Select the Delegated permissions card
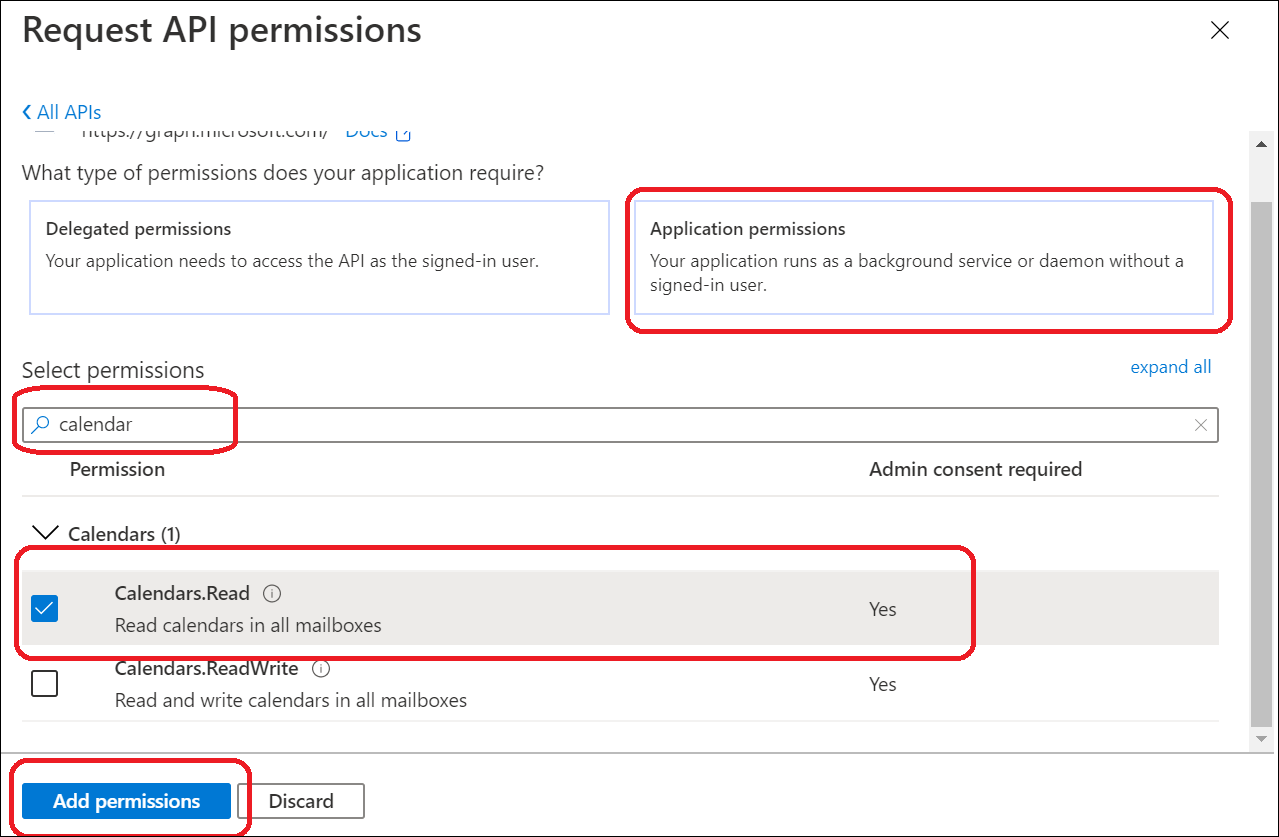The height and width of the screenshot is (837, 1279). coord(319,258)
